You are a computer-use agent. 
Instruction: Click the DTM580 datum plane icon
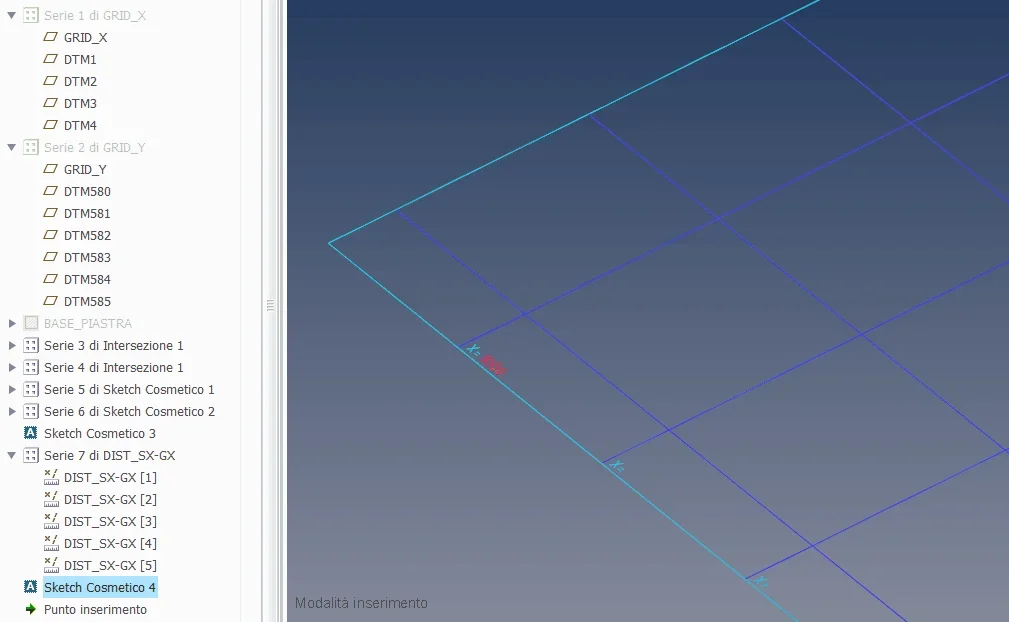[51, 191]
